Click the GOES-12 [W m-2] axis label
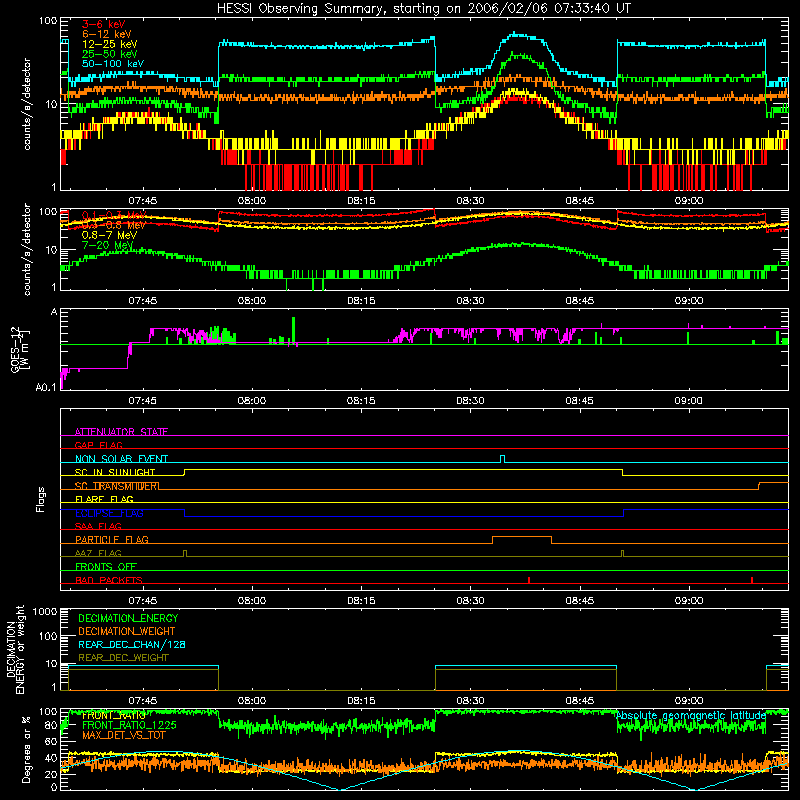The height and width of the screenshot is (800, 800). (20, 349)
